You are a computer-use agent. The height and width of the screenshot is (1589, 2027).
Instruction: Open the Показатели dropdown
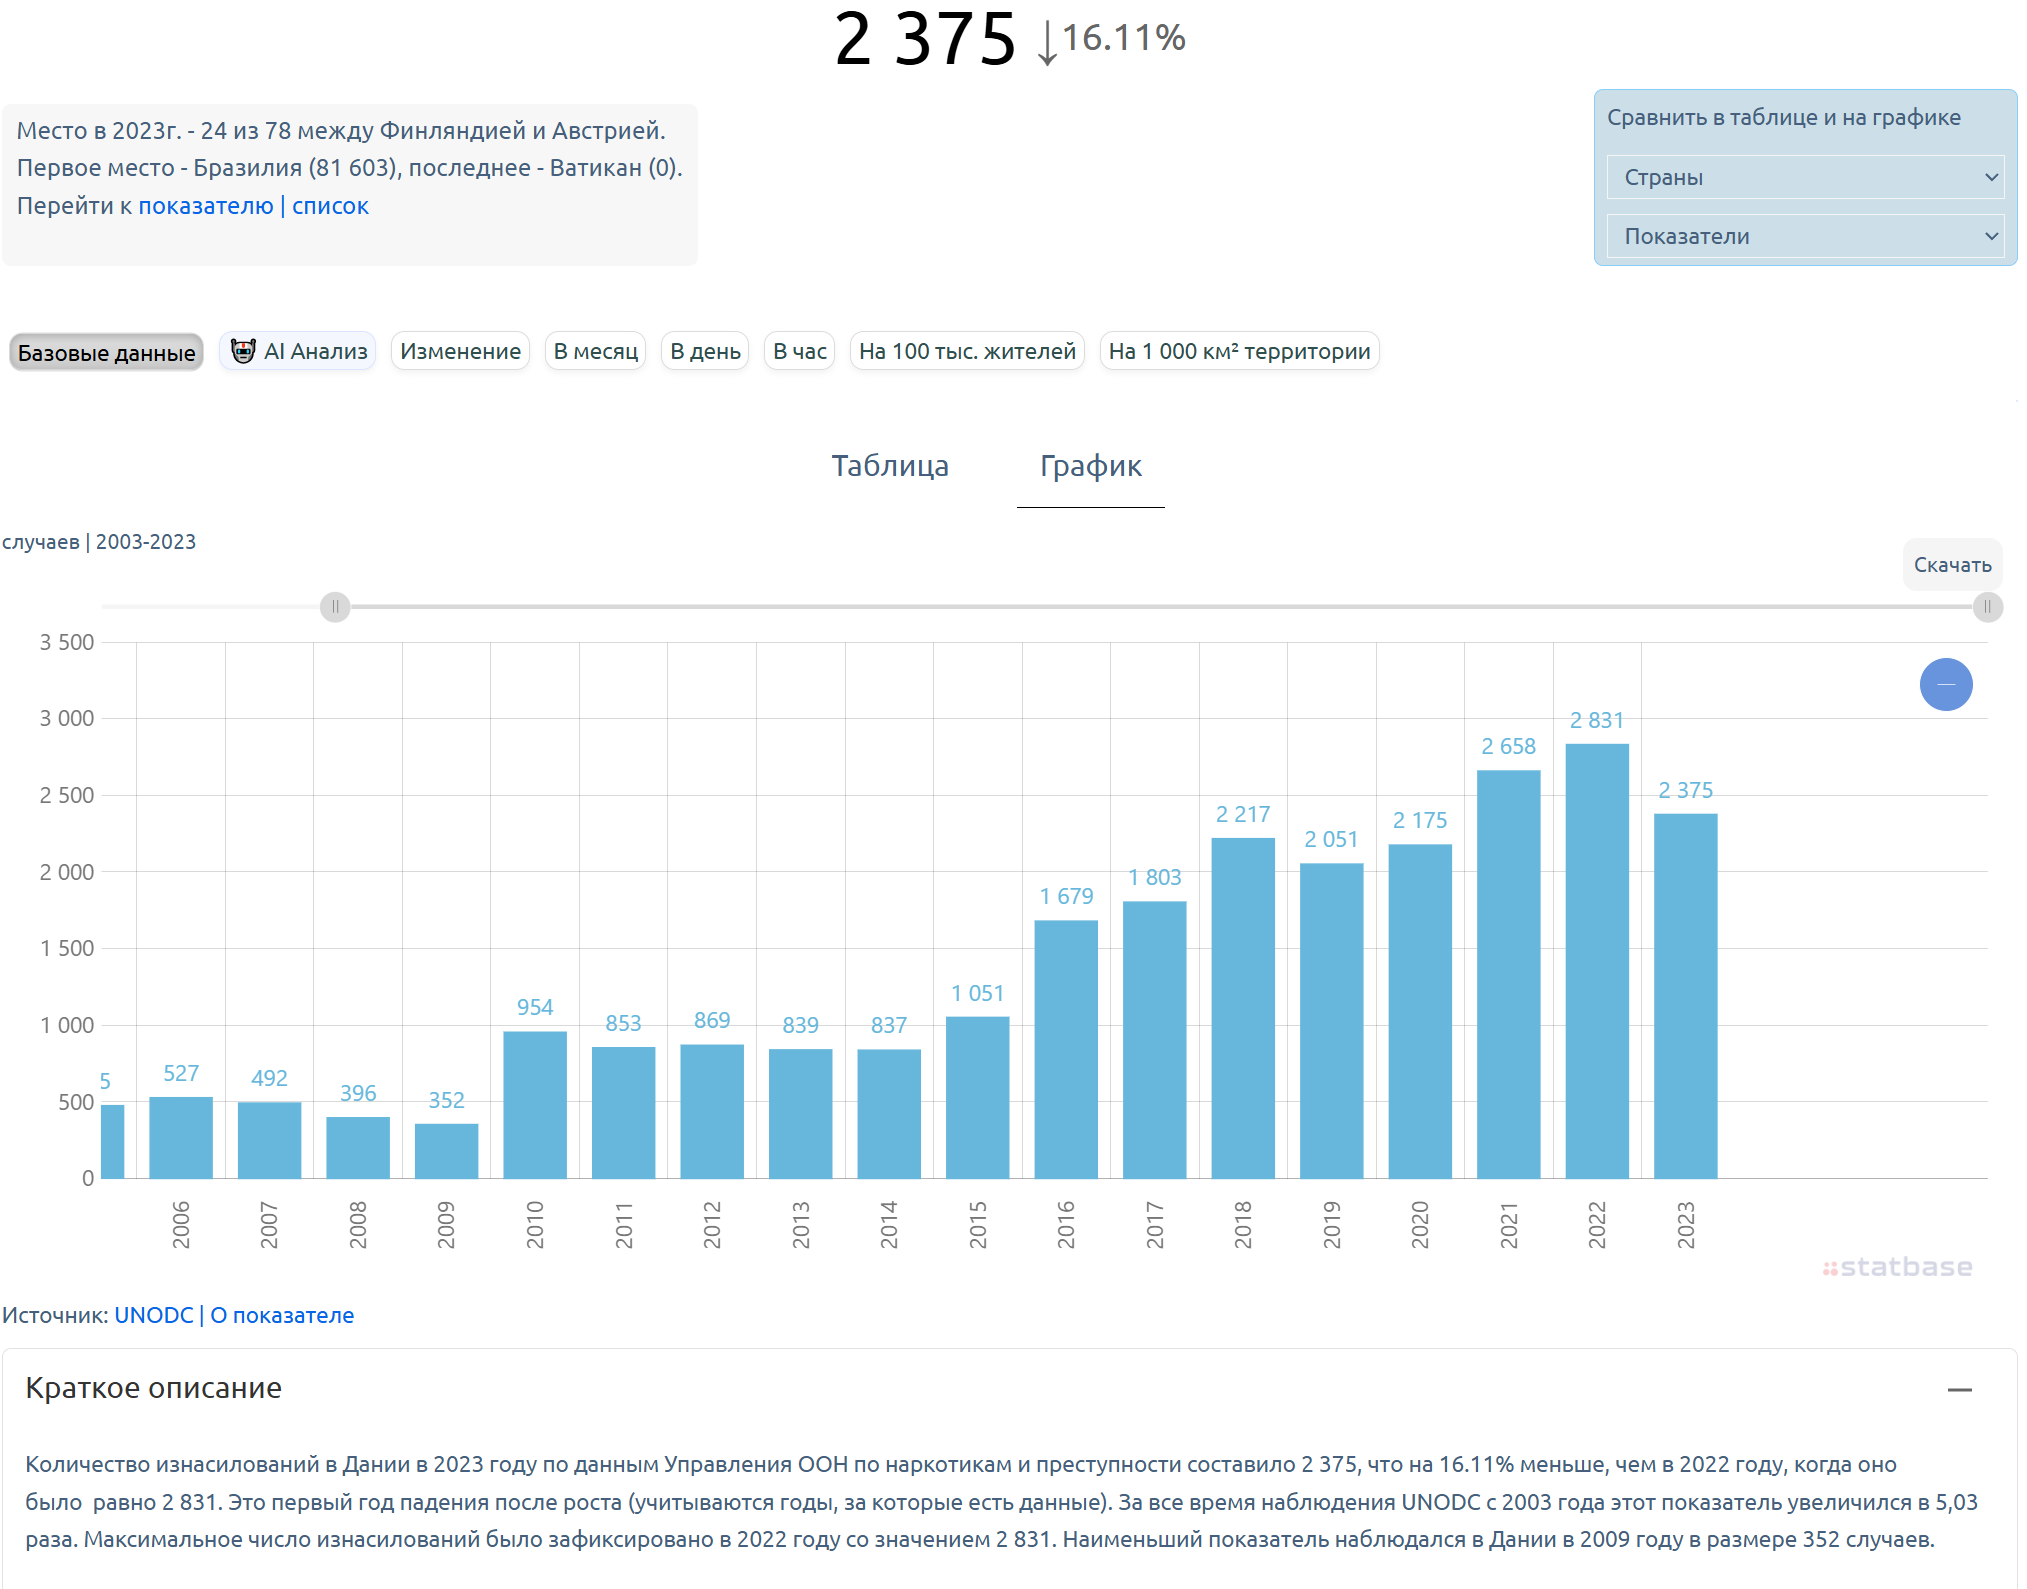click(x=1805, y=236)
